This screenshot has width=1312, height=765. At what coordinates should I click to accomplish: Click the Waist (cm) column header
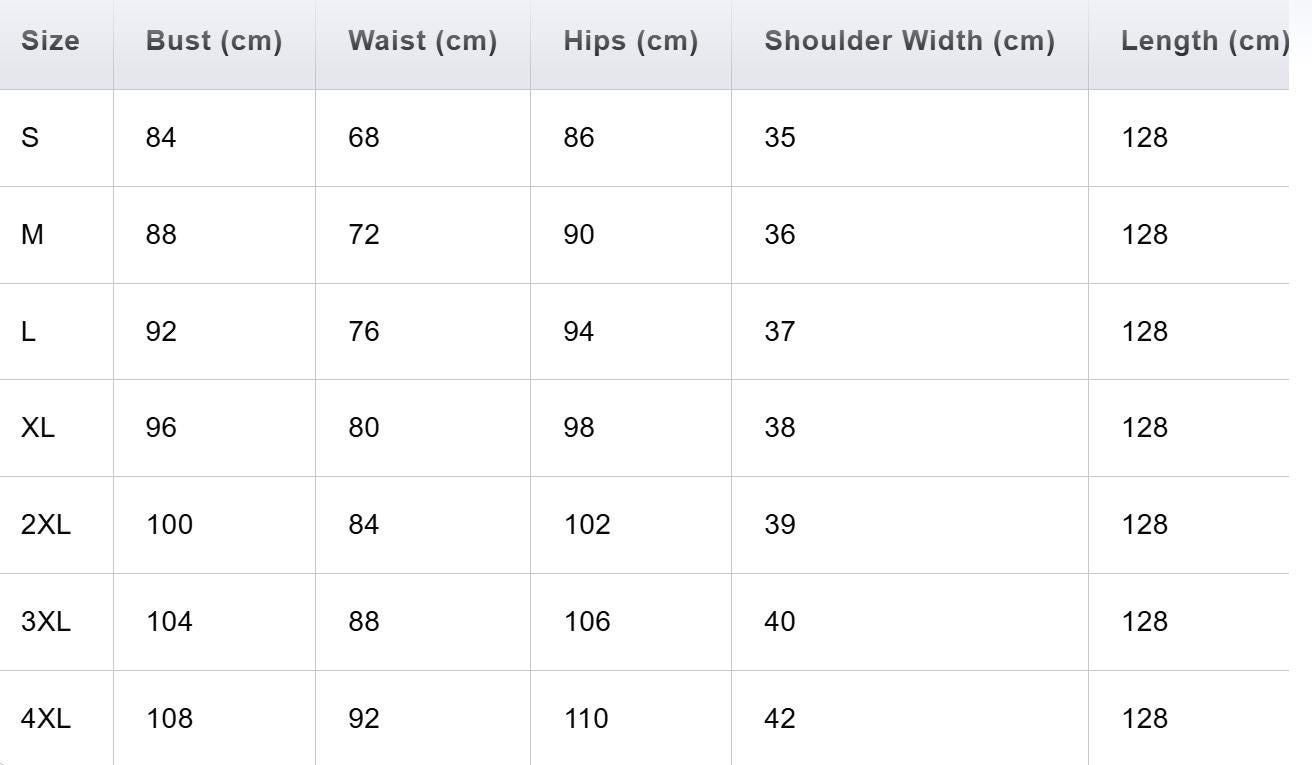click(x=422, y=41)
